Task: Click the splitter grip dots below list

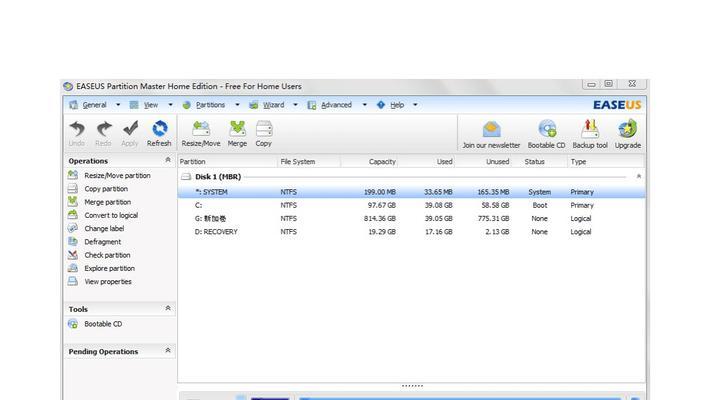Action: [412, 386]
